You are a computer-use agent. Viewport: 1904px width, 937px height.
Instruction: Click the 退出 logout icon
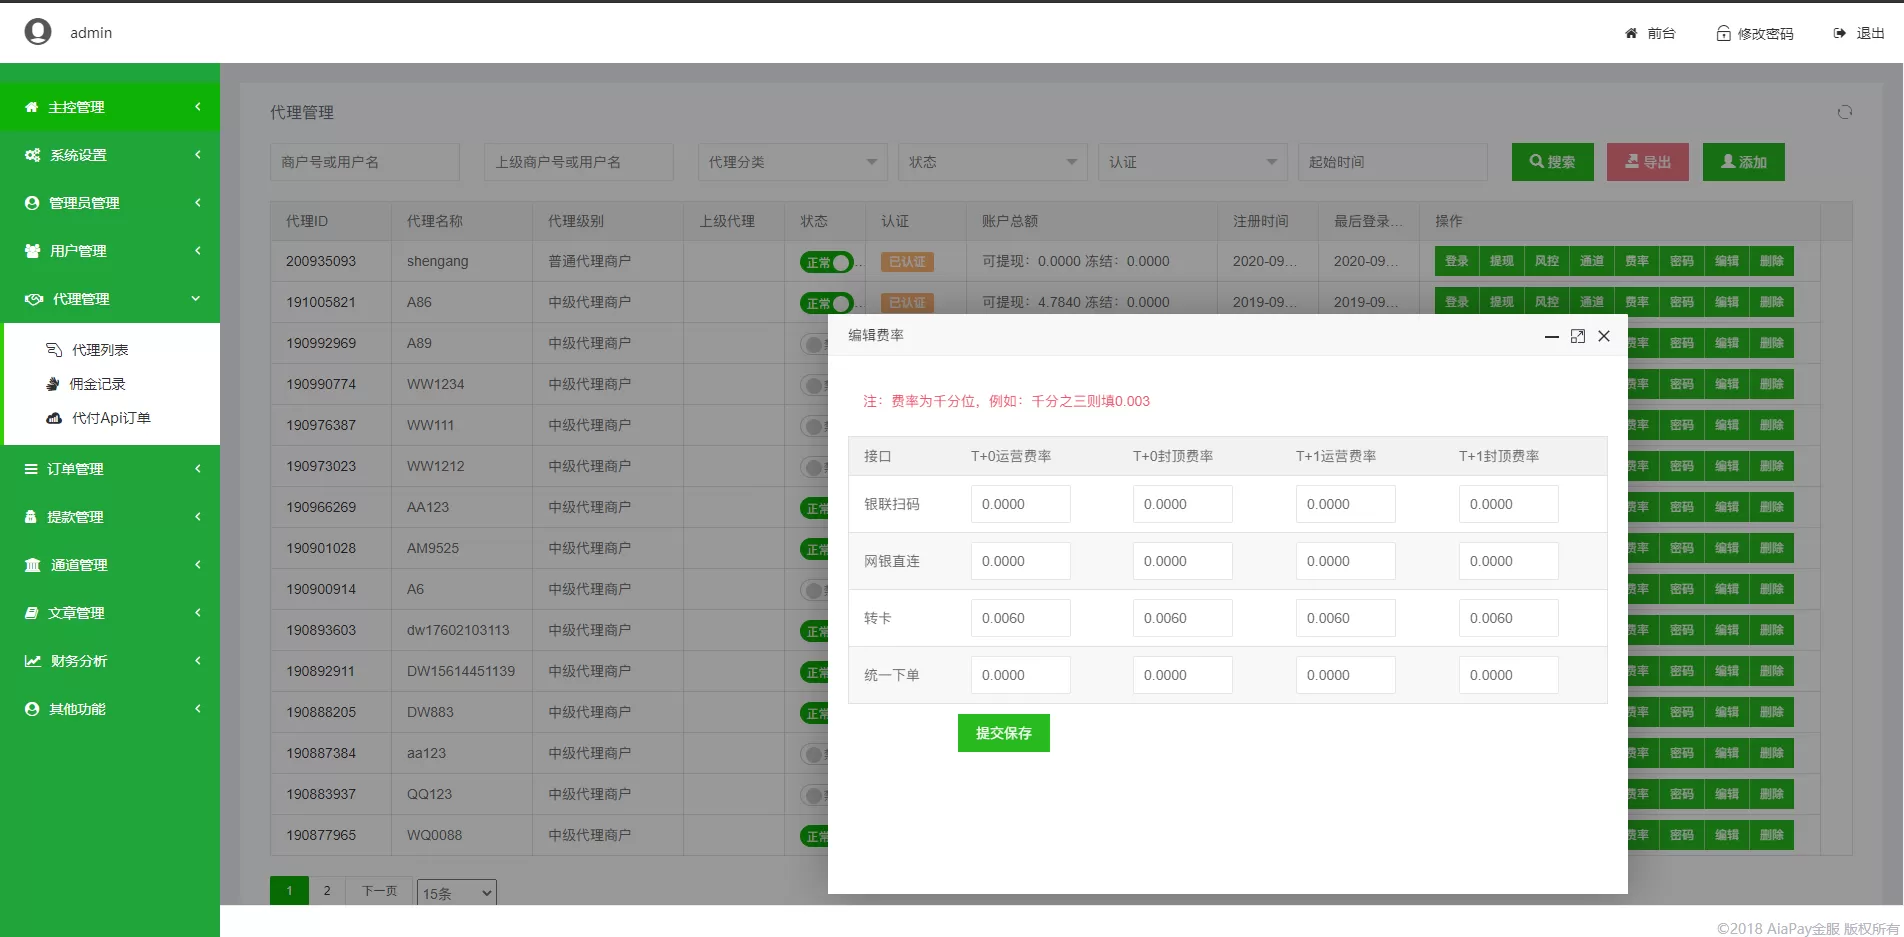[1839, 33]
